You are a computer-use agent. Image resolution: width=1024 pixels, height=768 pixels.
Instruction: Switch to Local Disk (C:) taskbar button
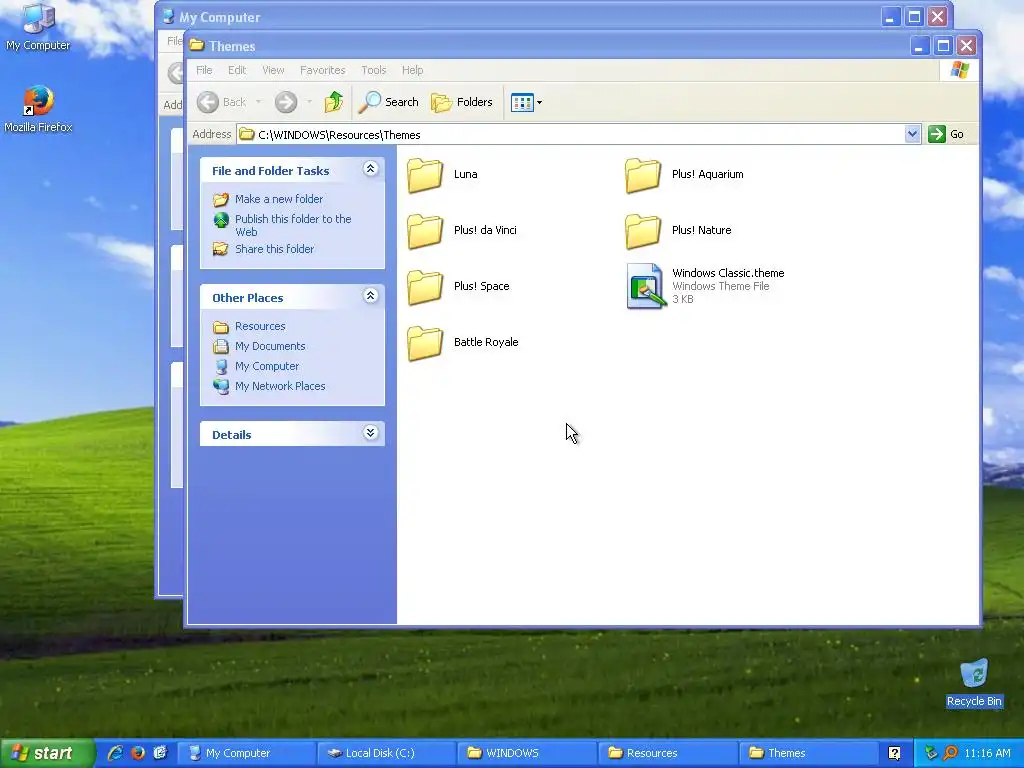pos(386,753)
